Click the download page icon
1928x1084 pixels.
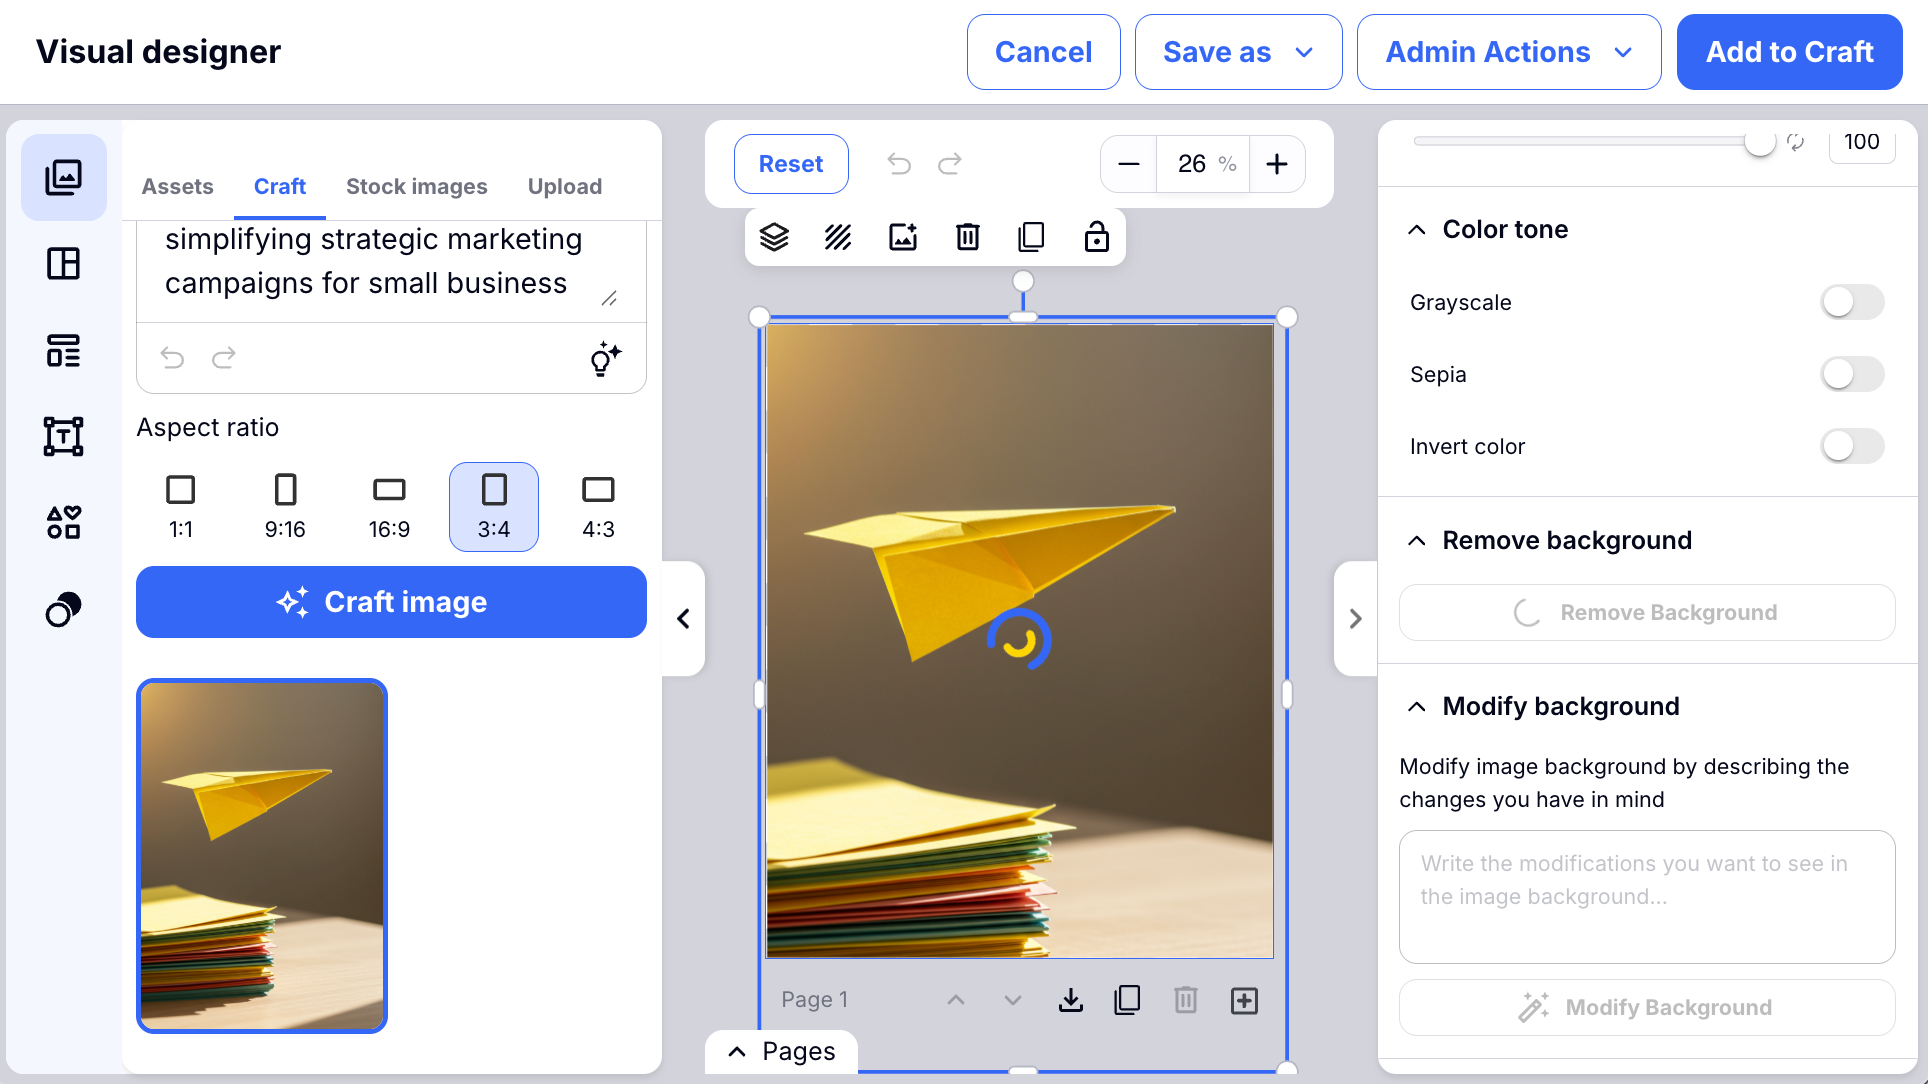[x=1070, y=1000]
